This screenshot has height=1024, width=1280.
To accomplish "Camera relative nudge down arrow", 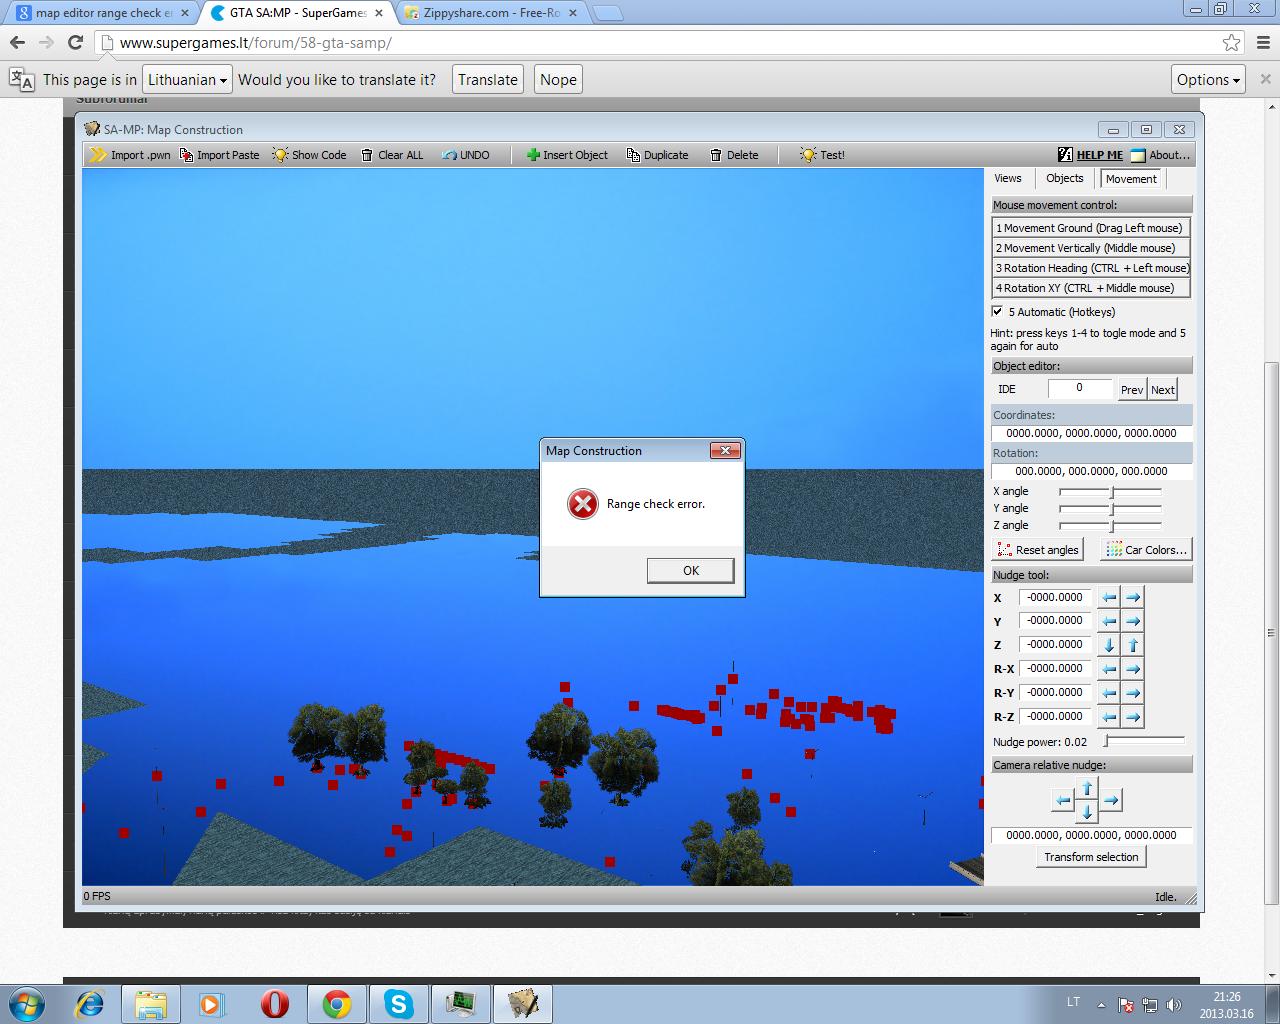I will [1087, 812].
